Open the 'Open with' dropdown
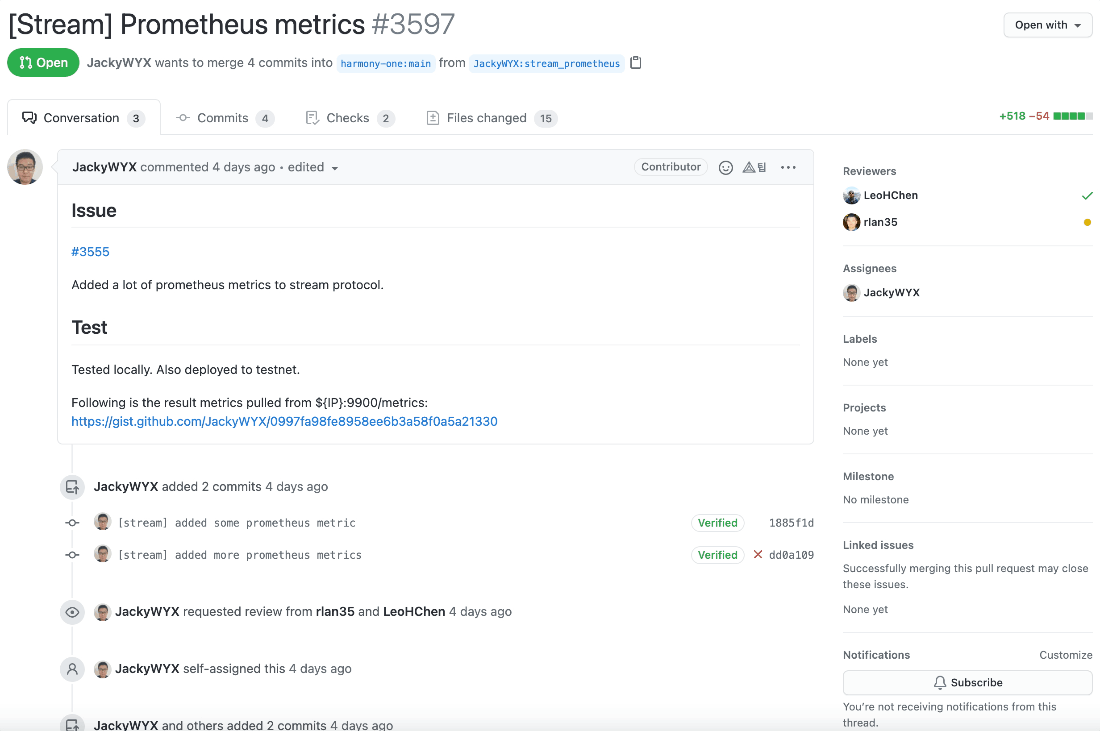This screenshot has height=731, width=1100. click(1048, 25)
